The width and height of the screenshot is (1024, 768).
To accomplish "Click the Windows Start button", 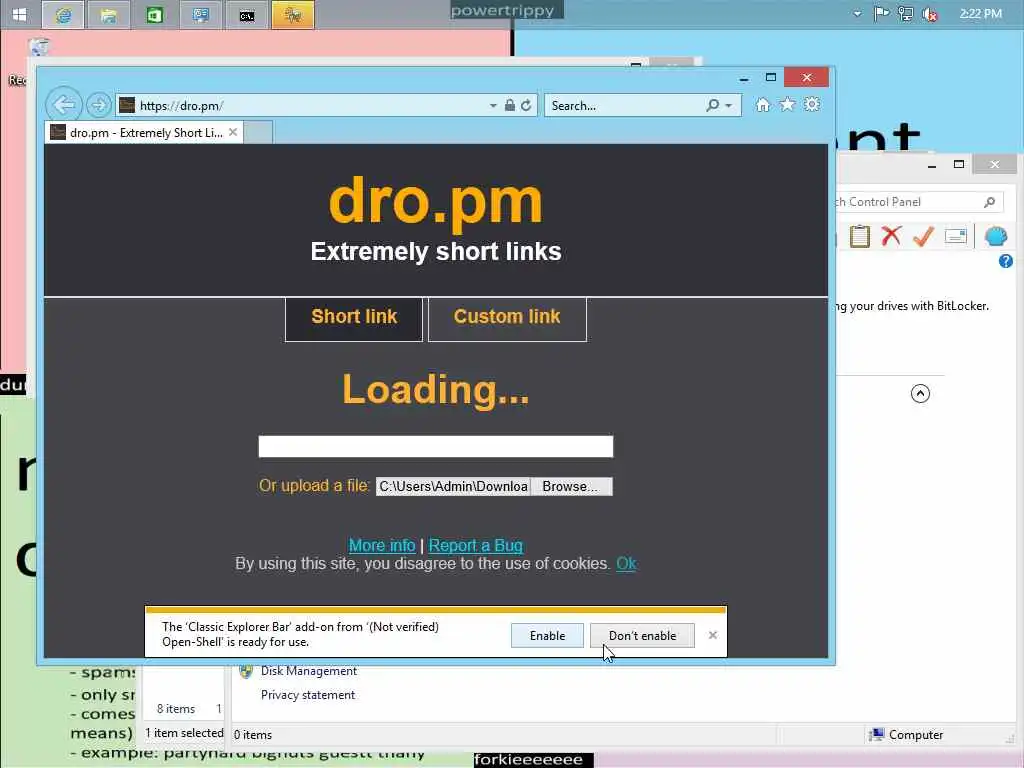I will [x=20, y=14].
